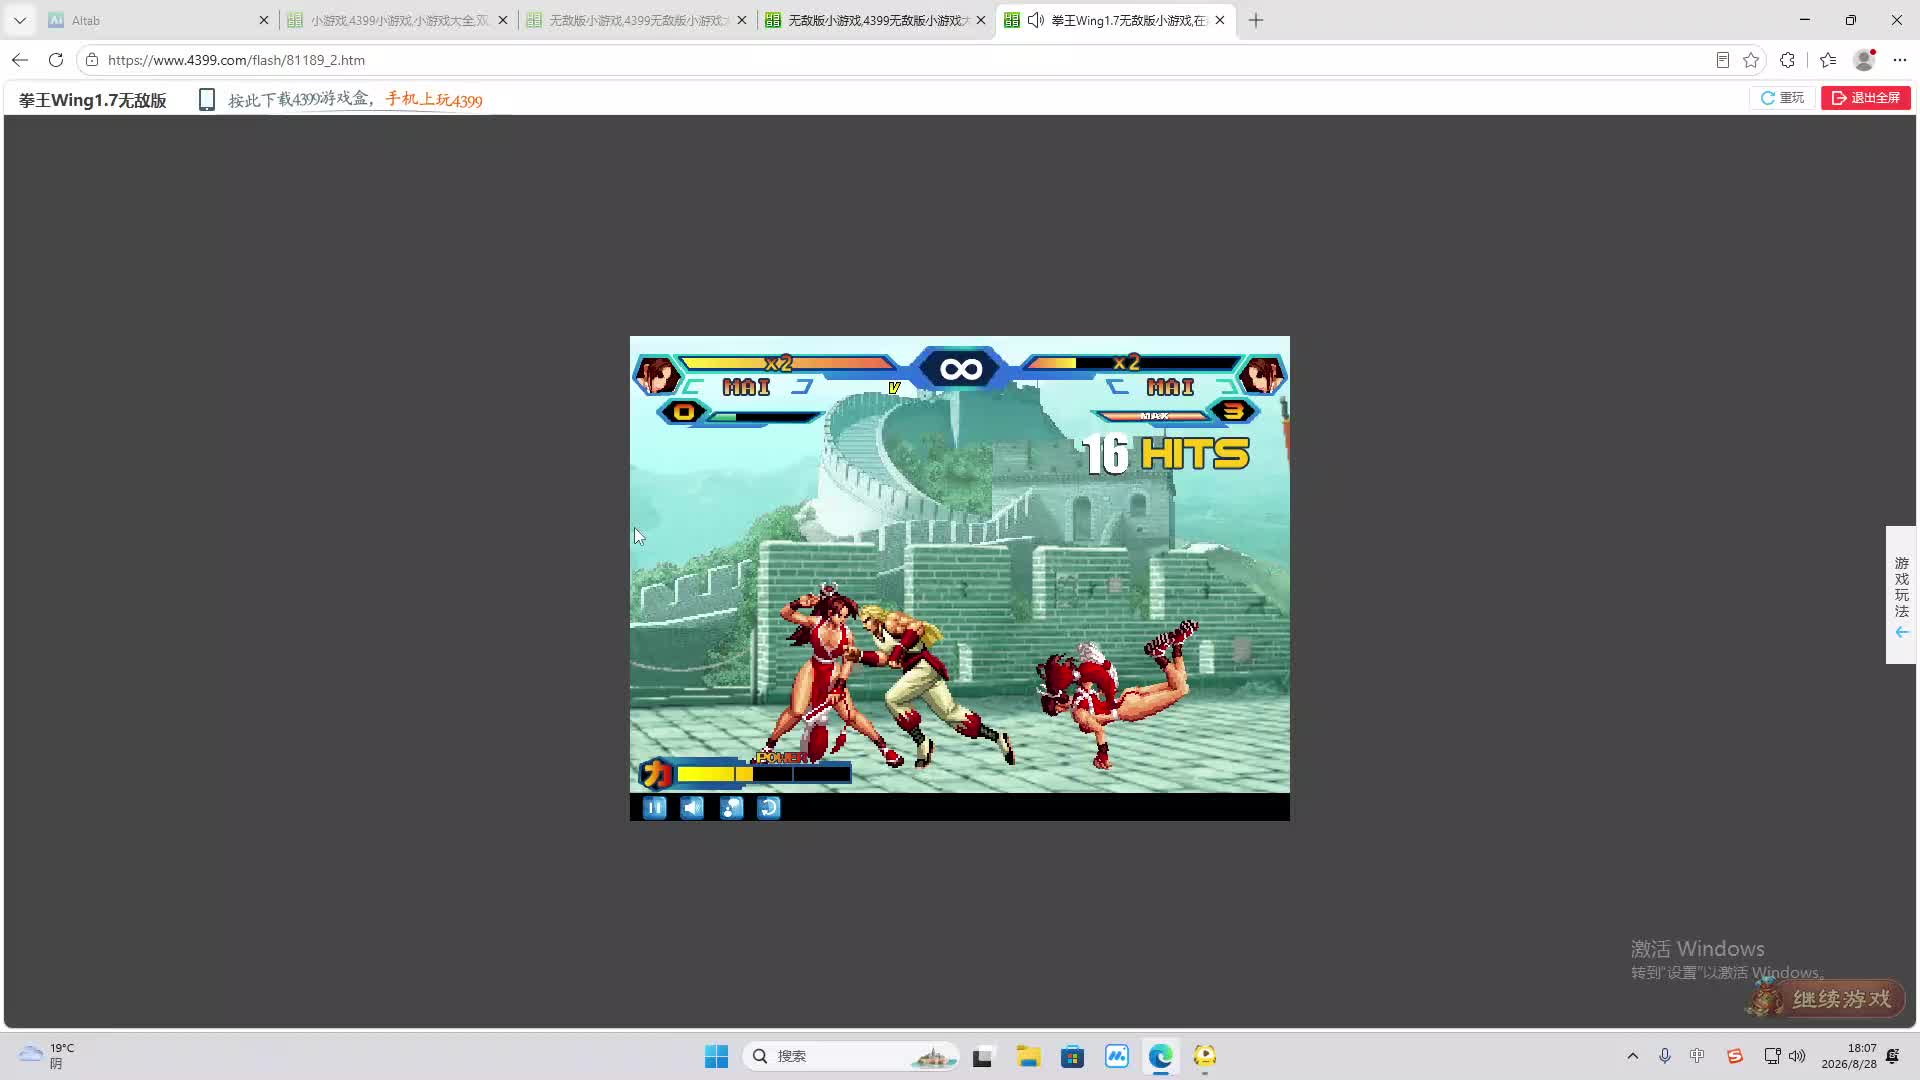This screenshot has height=1080, width=1920.
Task: Open the volume control in system tray
Action: coord(1797,1056)
